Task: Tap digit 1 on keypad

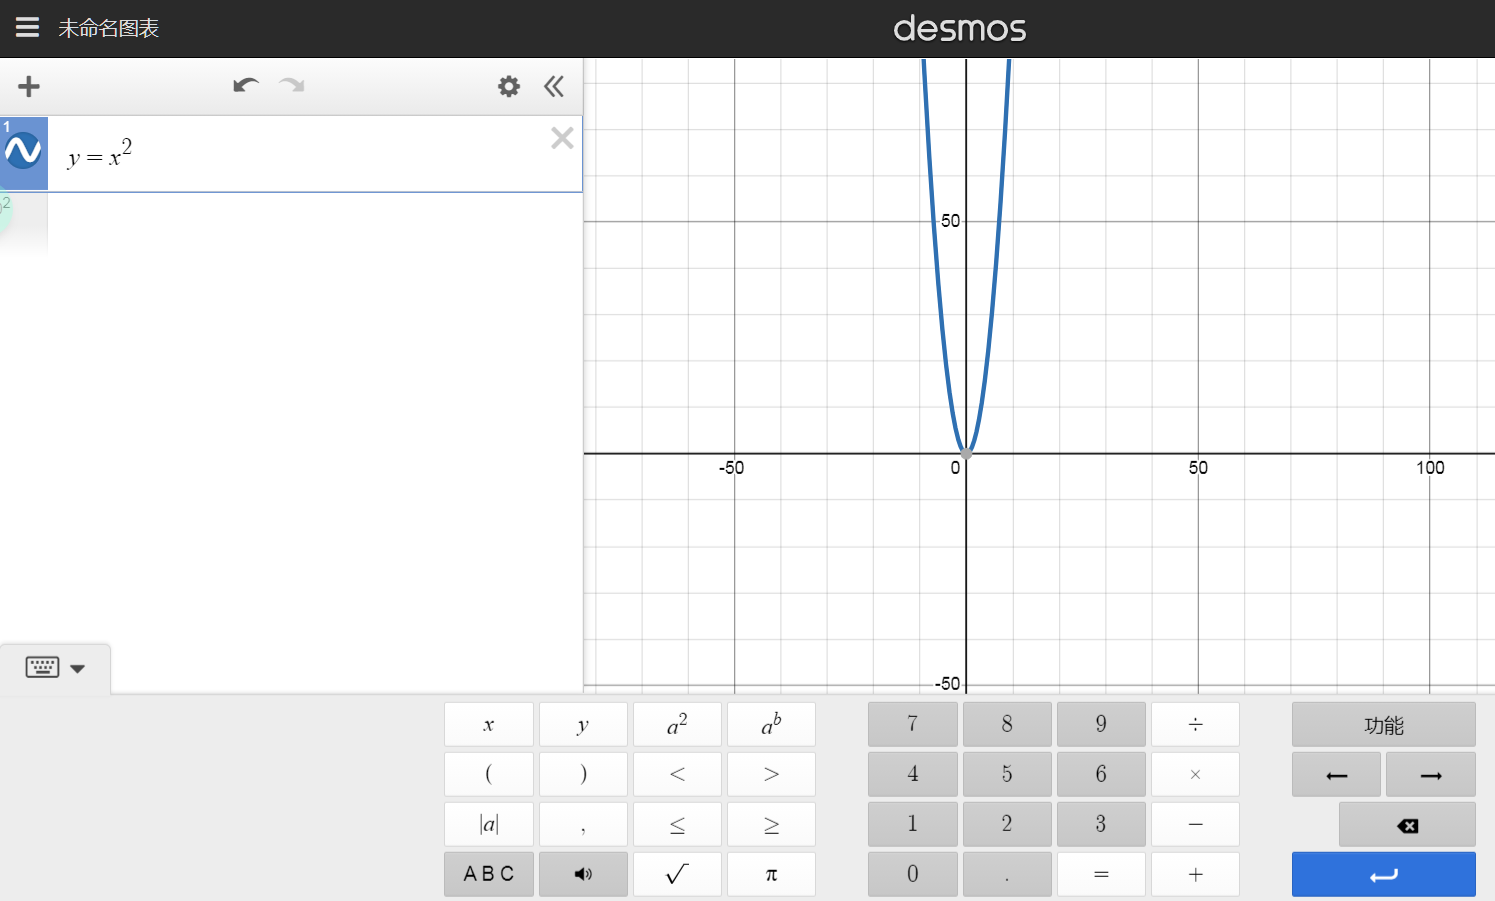Action: coord(913,825)
